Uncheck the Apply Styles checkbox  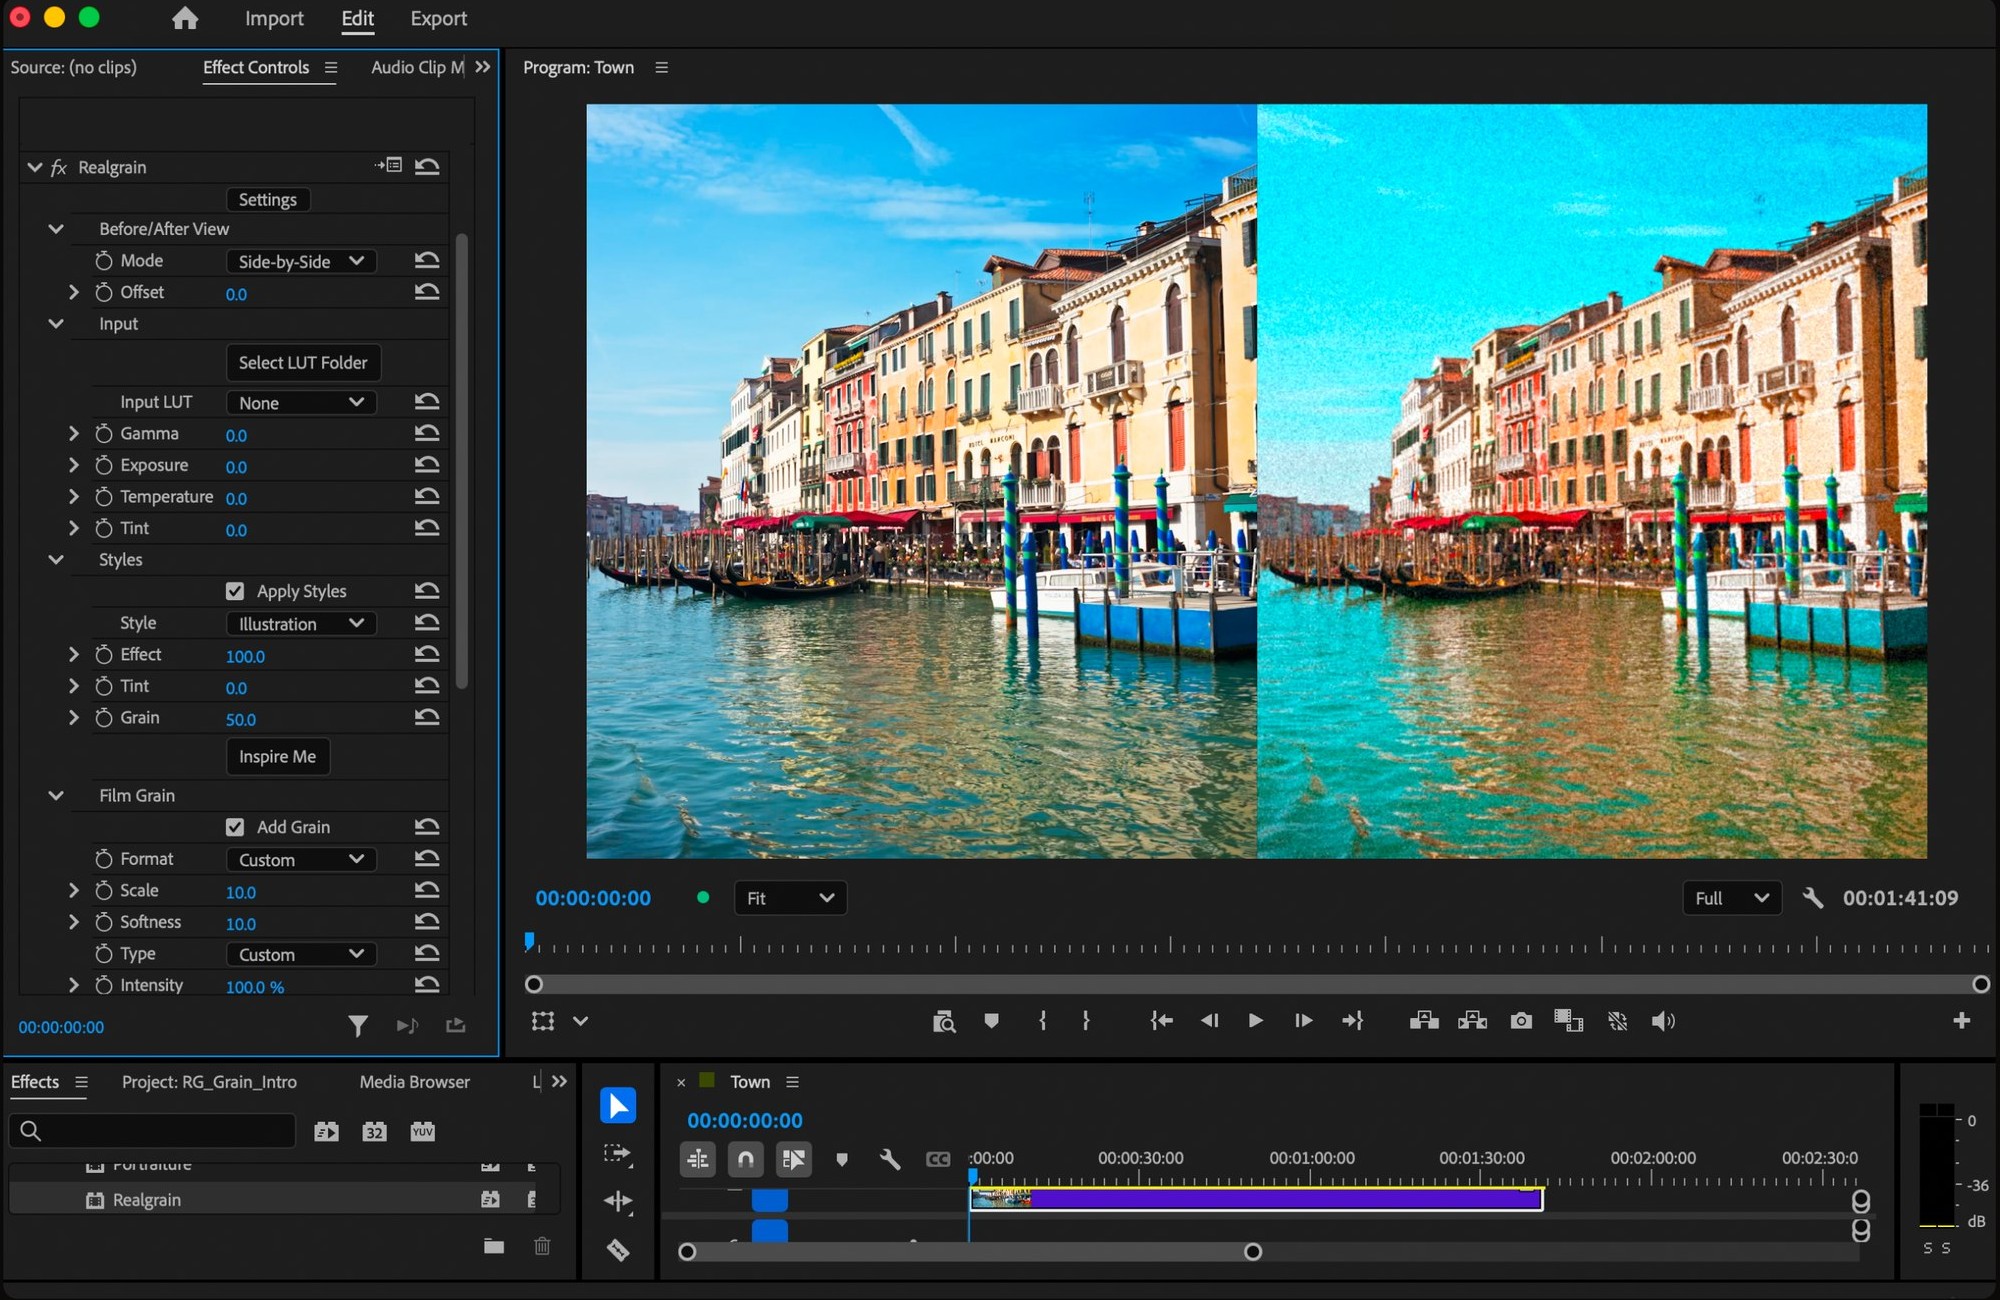point(235,591)
